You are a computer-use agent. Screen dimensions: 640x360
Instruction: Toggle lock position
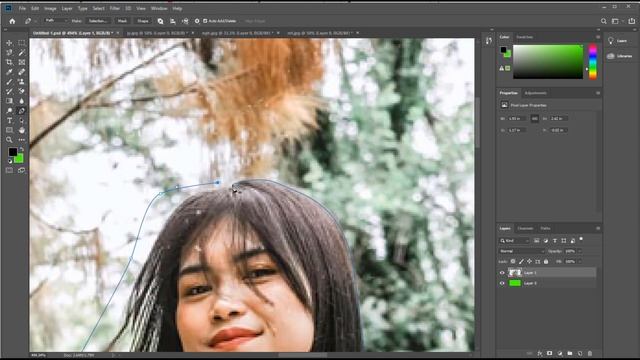529,261
